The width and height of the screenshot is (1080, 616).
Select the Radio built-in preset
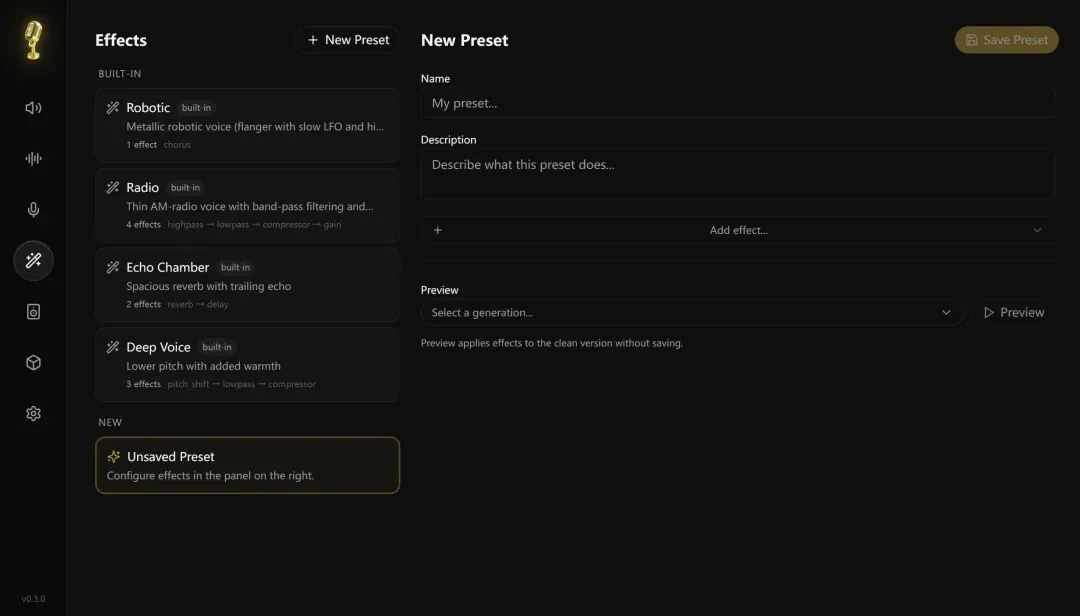coord(247,205)
